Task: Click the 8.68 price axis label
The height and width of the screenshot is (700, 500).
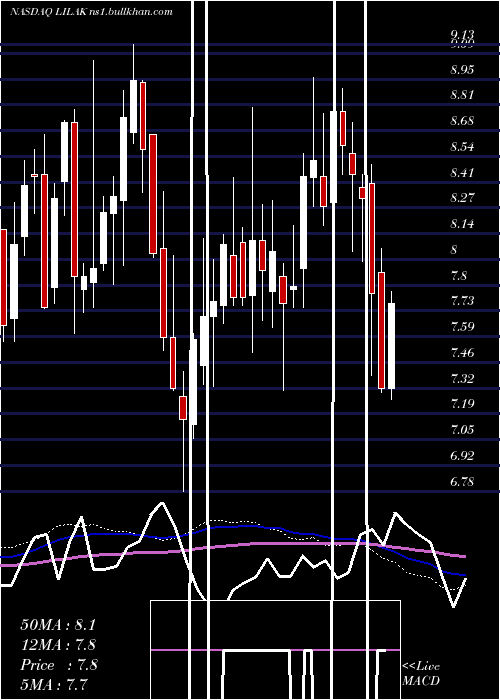Action: [462, 121]
